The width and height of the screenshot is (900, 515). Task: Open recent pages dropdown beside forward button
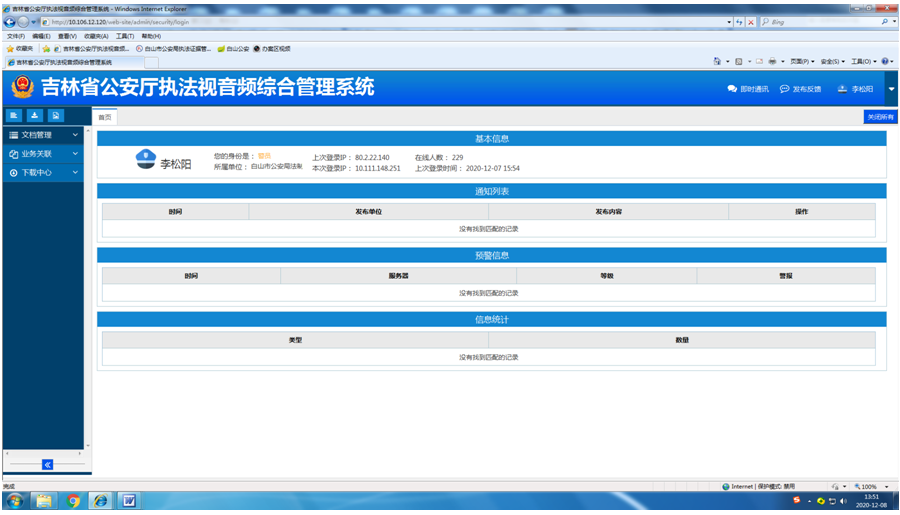[x=33, y=22]
